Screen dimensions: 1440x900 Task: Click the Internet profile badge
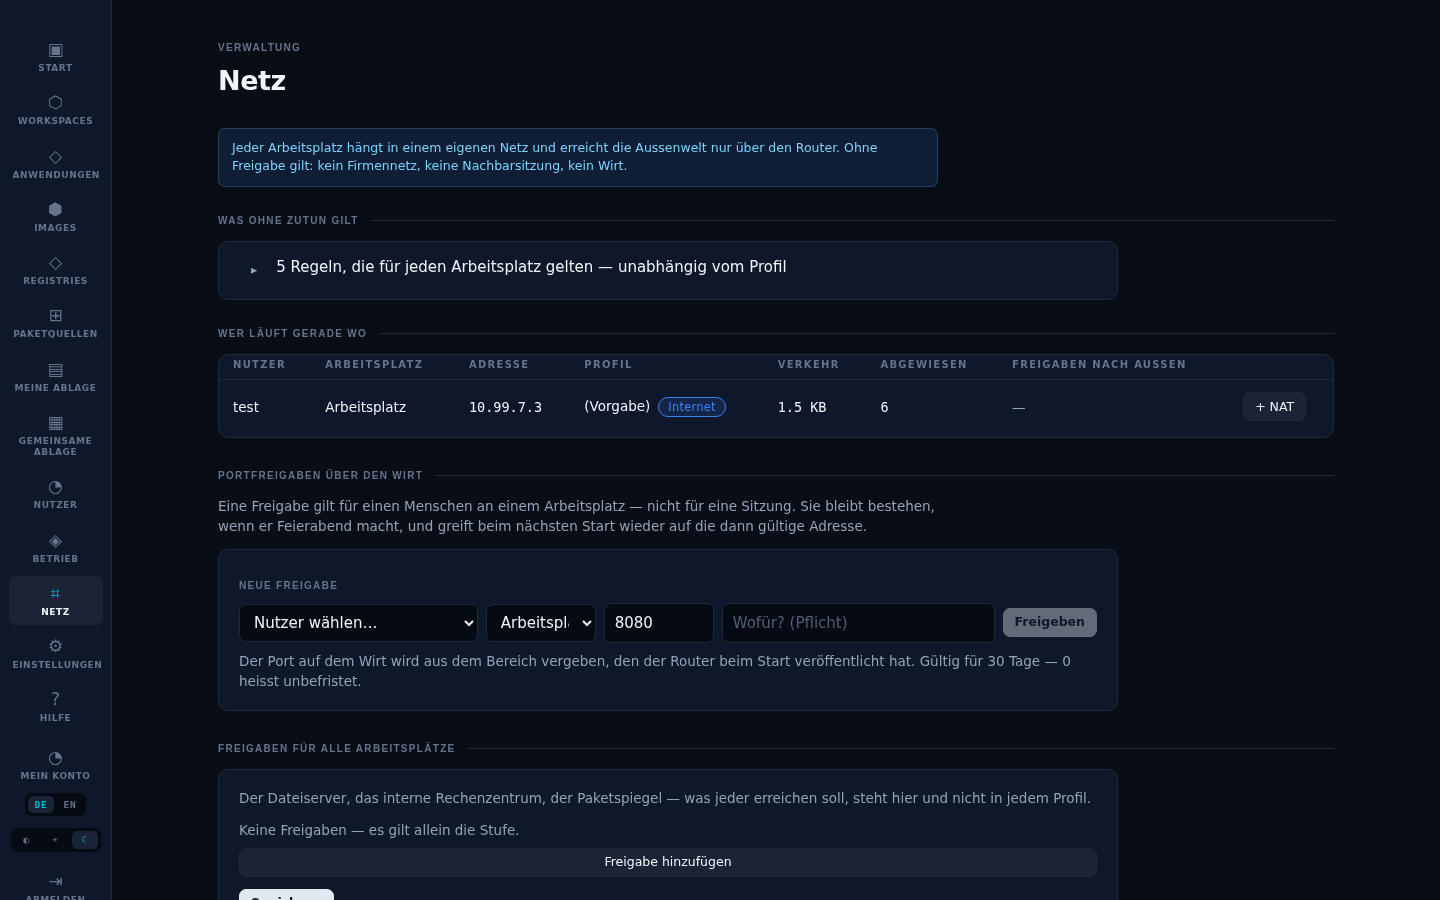pyautogui.click(x=692, y=407)
